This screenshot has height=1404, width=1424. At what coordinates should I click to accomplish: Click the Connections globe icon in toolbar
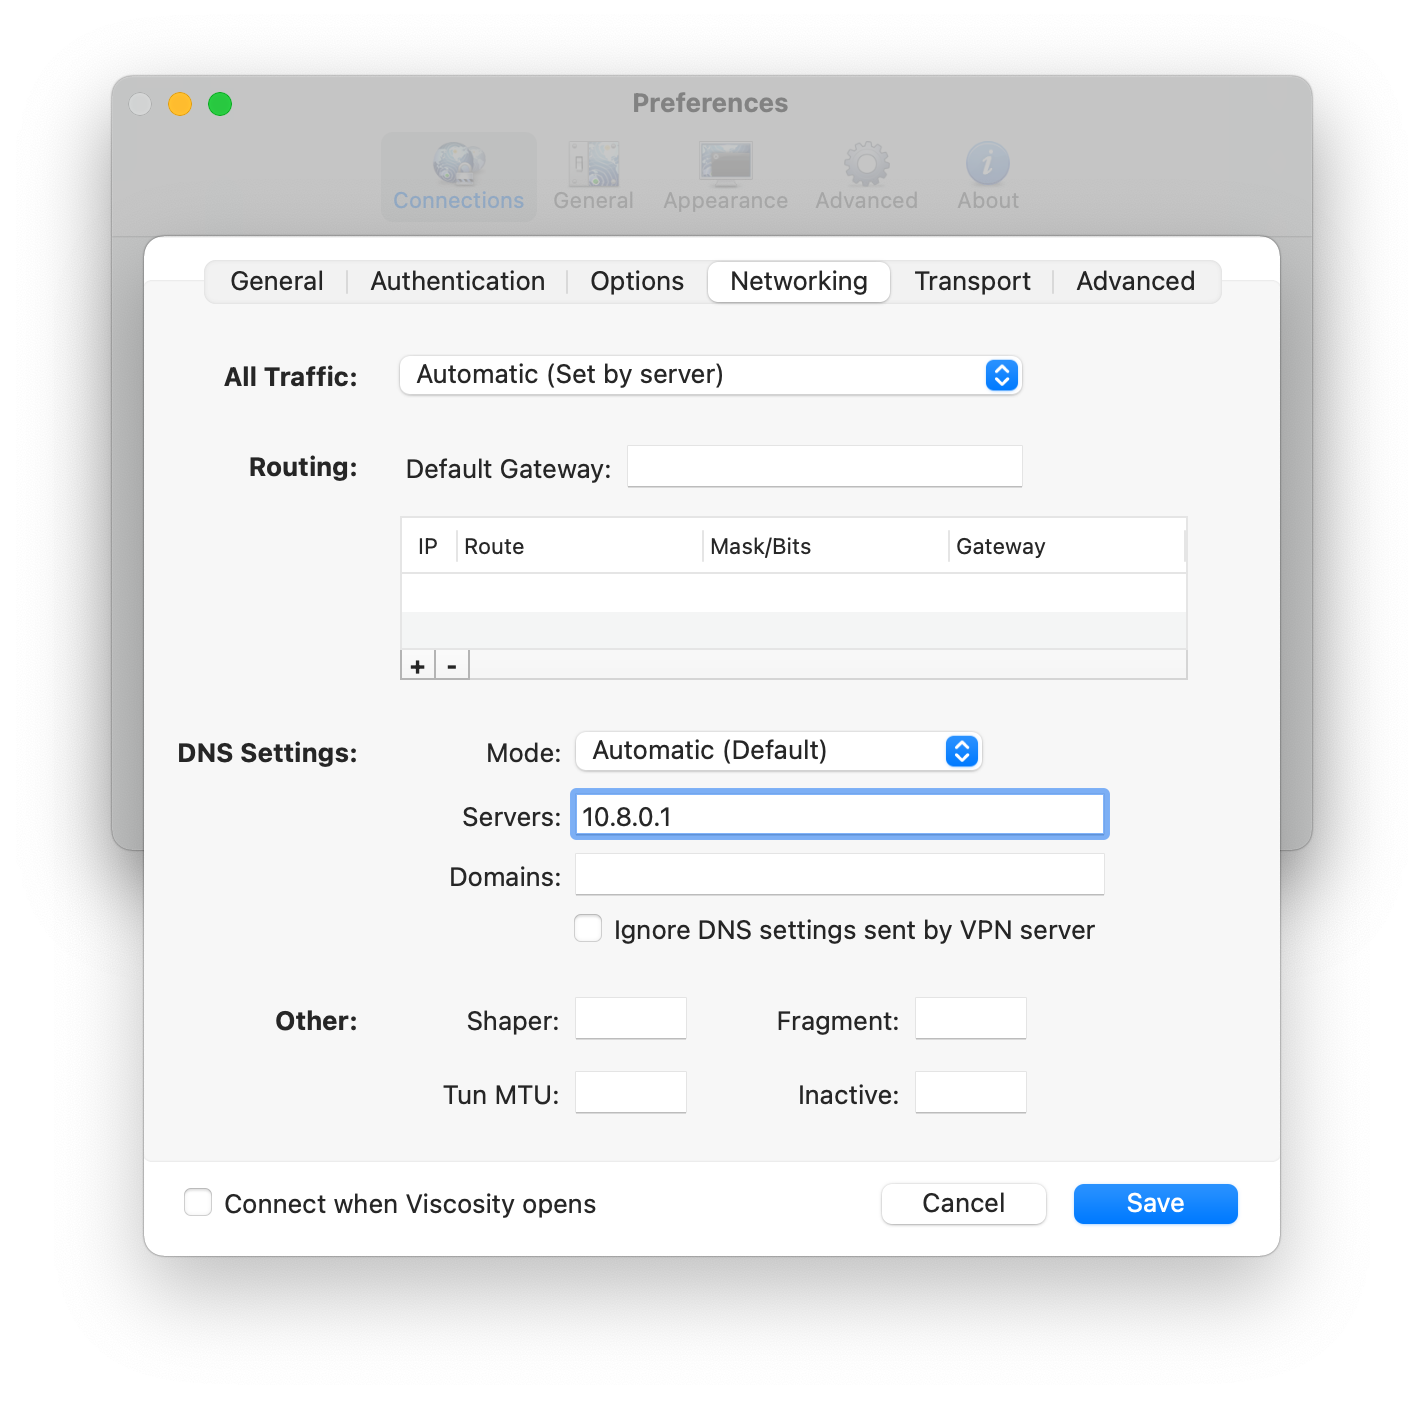(458, 164)
